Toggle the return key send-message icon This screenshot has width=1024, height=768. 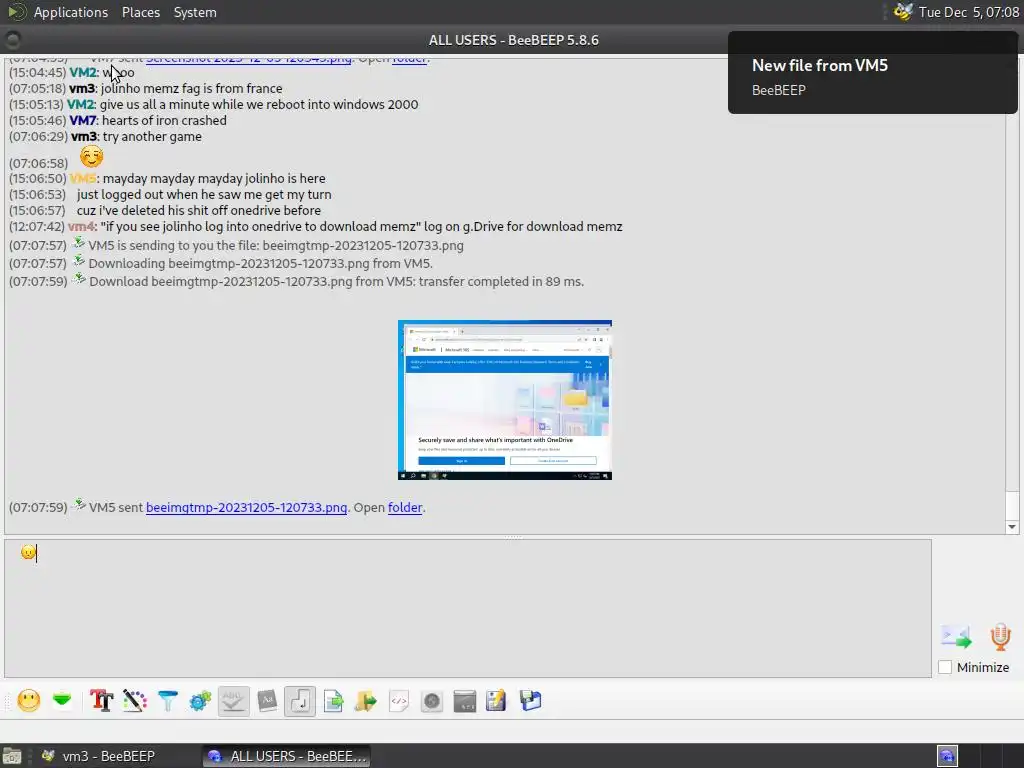(300, 701)
